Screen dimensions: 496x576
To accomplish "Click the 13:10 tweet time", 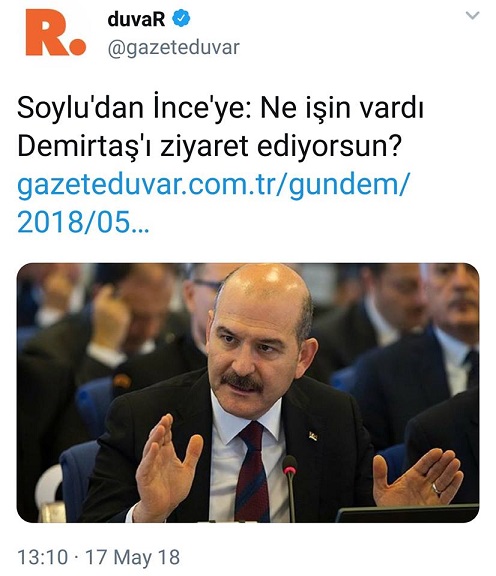I will coord(43,557).
